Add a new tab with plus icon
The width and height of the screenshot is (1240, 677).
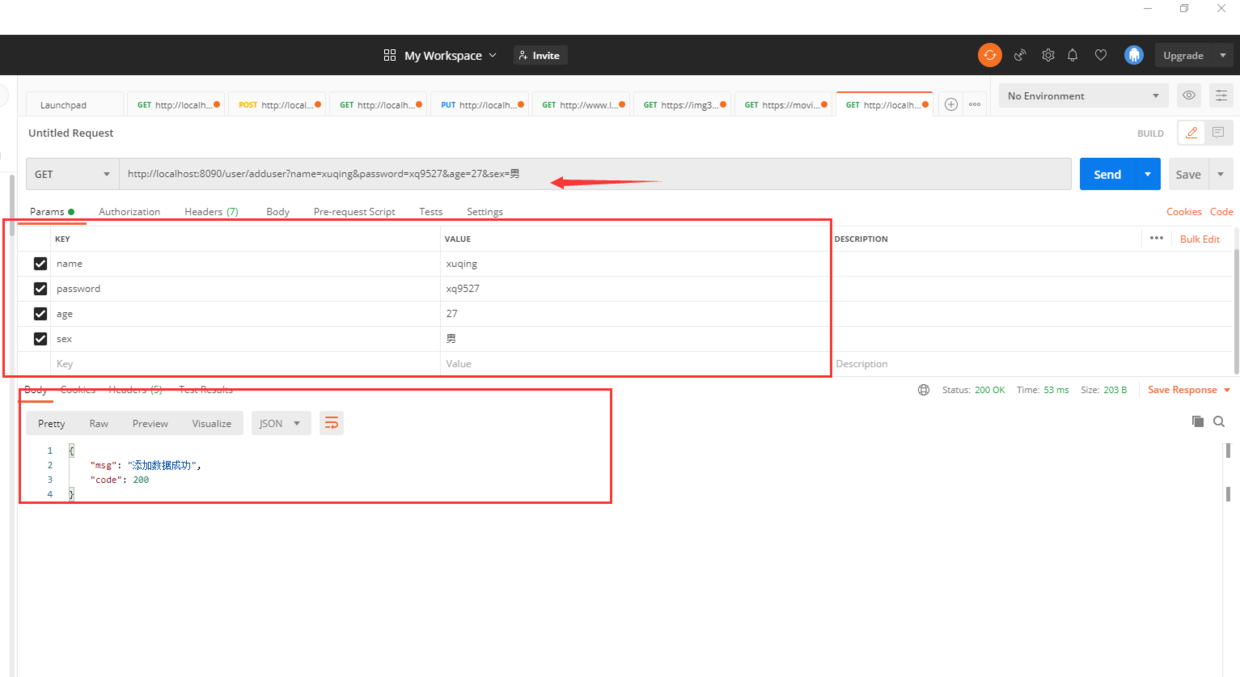click(951, 104)
